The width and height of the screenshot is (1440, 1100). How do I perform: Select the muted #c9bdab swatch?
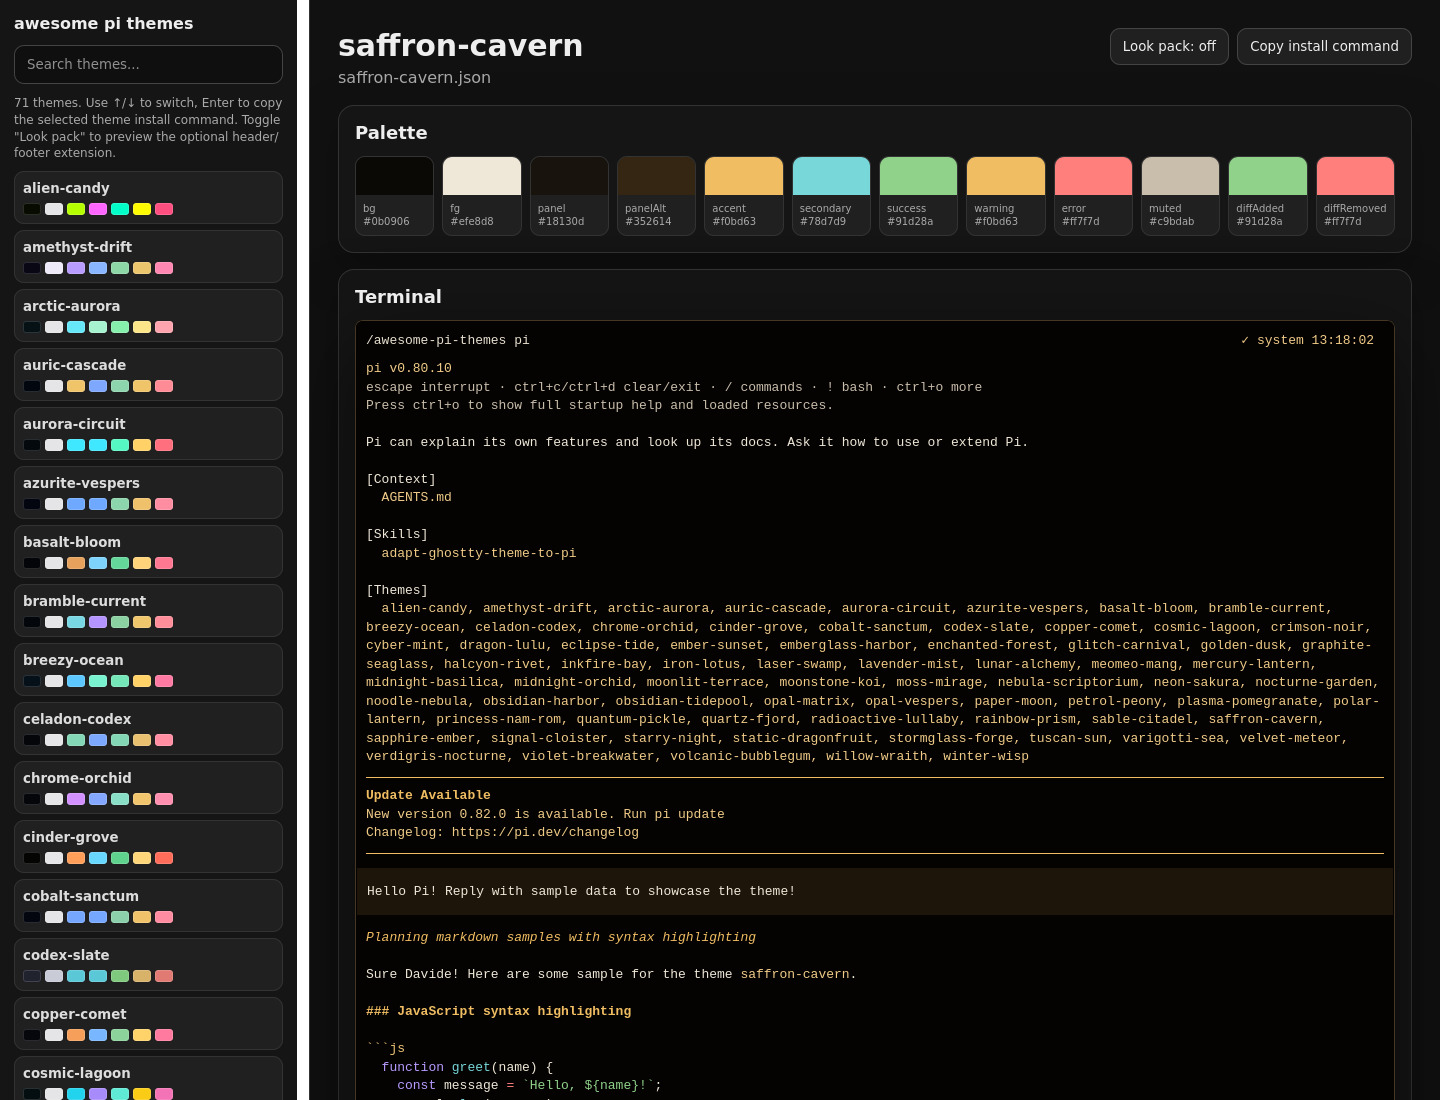coord(1180,196)
